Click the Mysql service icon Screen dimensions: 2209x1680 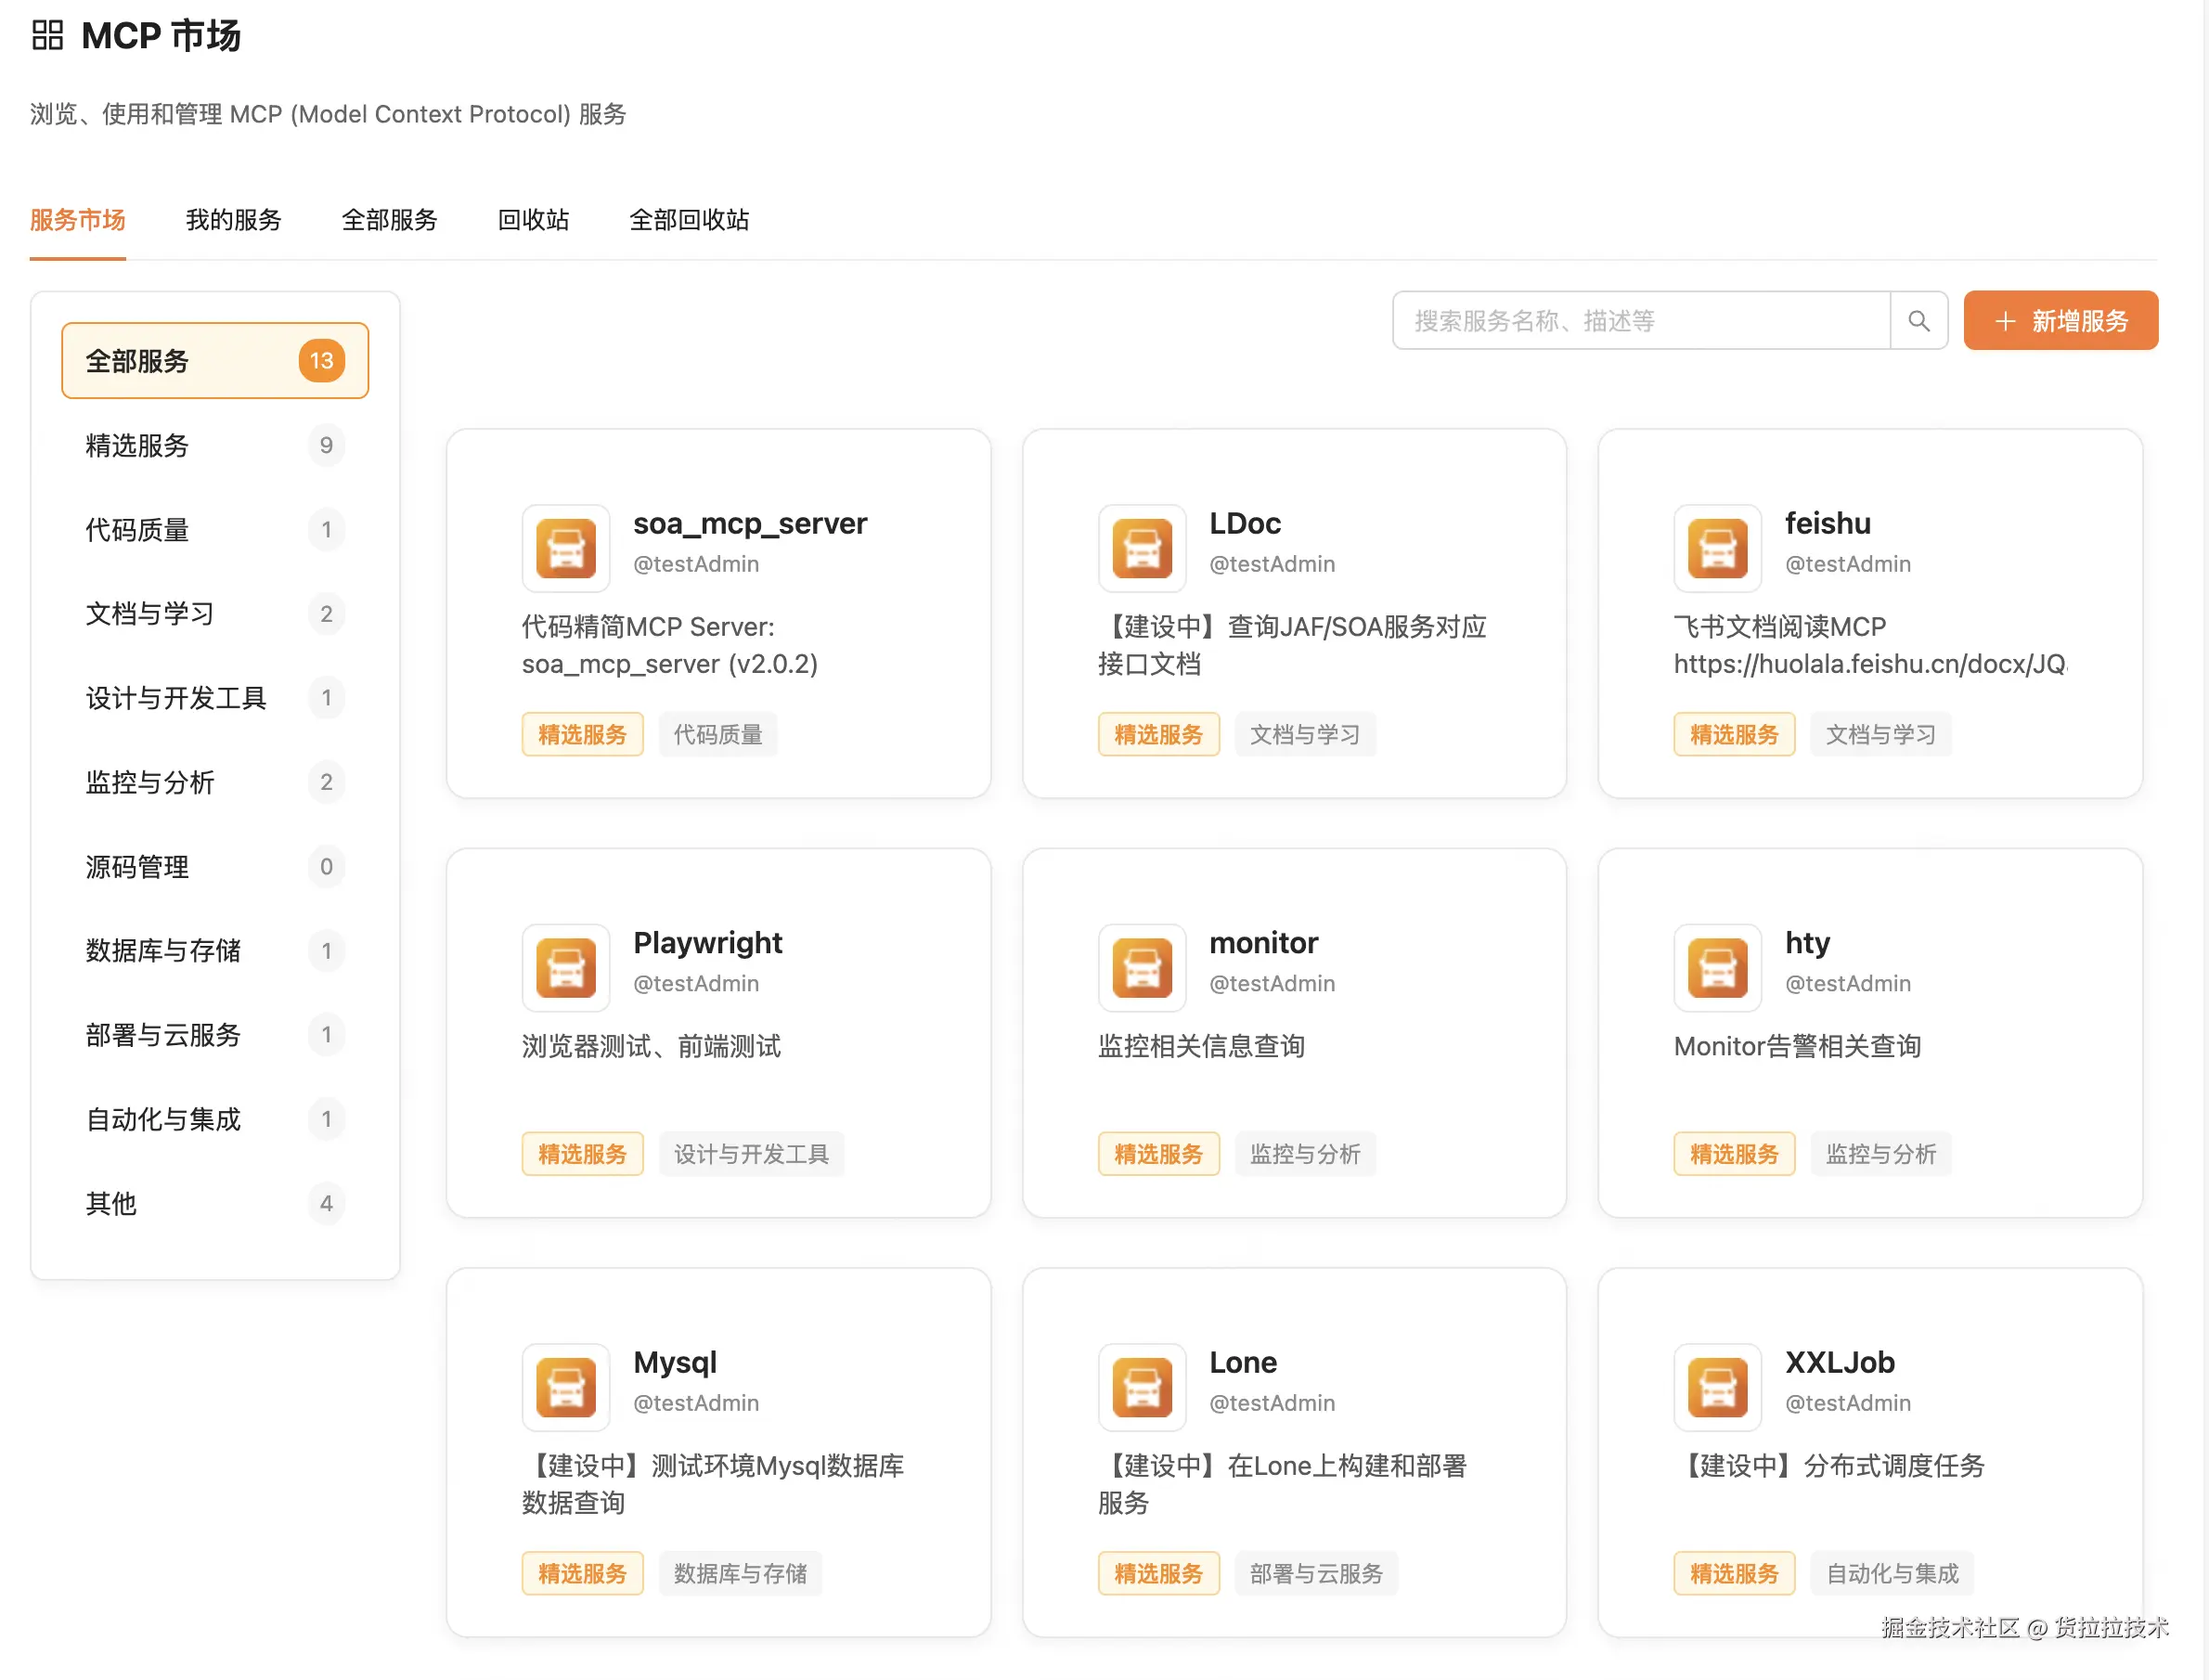(x=565, y=1387)
